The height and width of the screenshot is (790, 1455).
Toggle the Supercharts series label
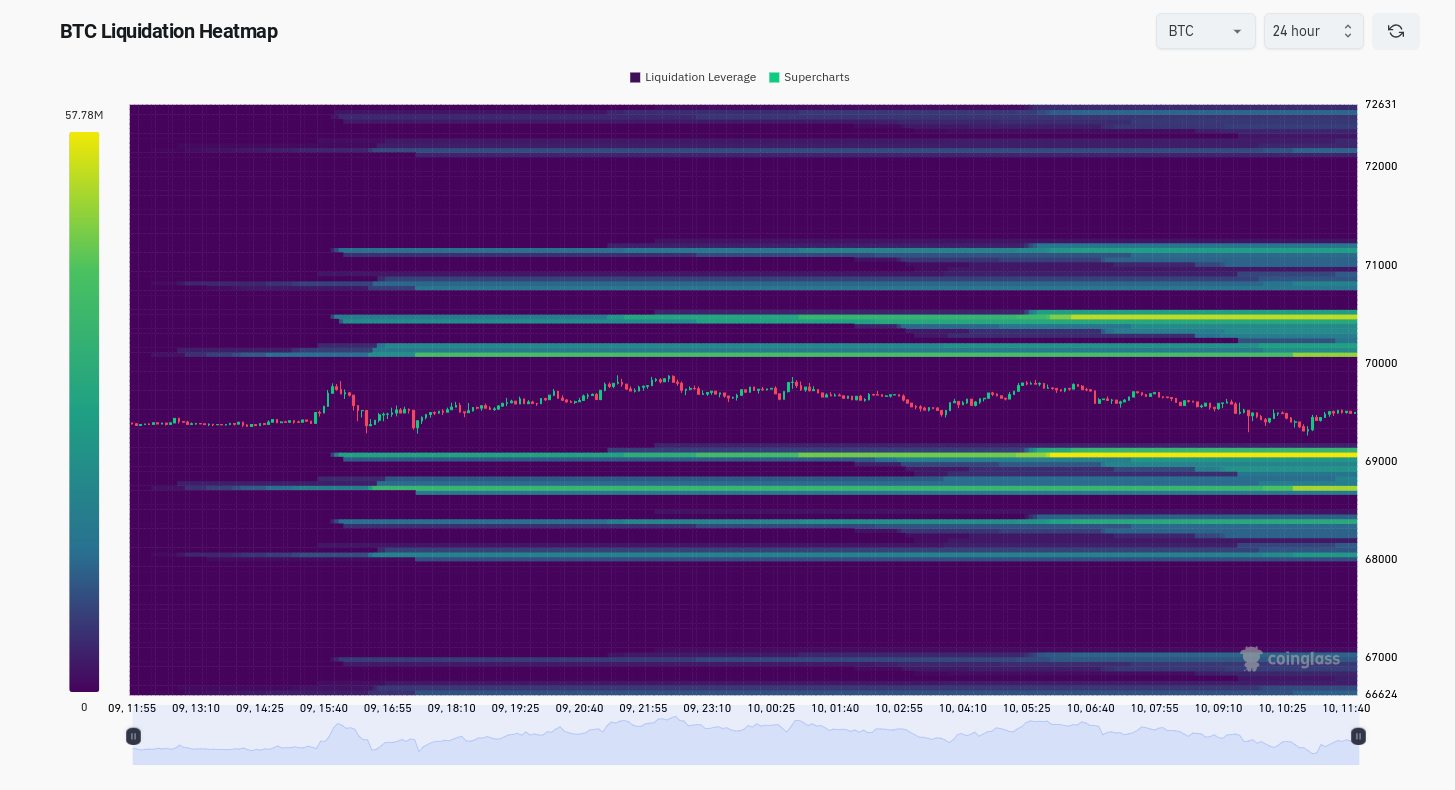(x=816, y=77)
